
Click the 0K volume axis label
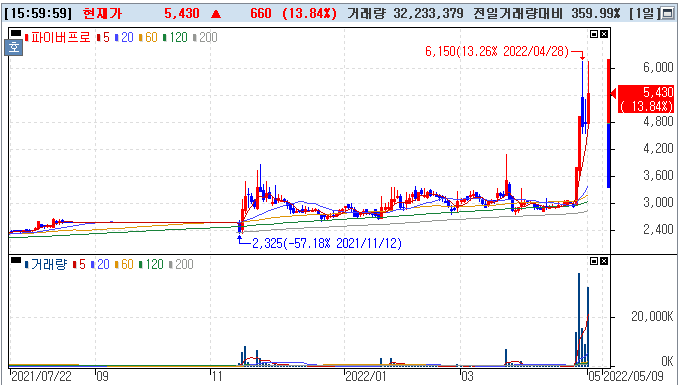tap(667, 361)
